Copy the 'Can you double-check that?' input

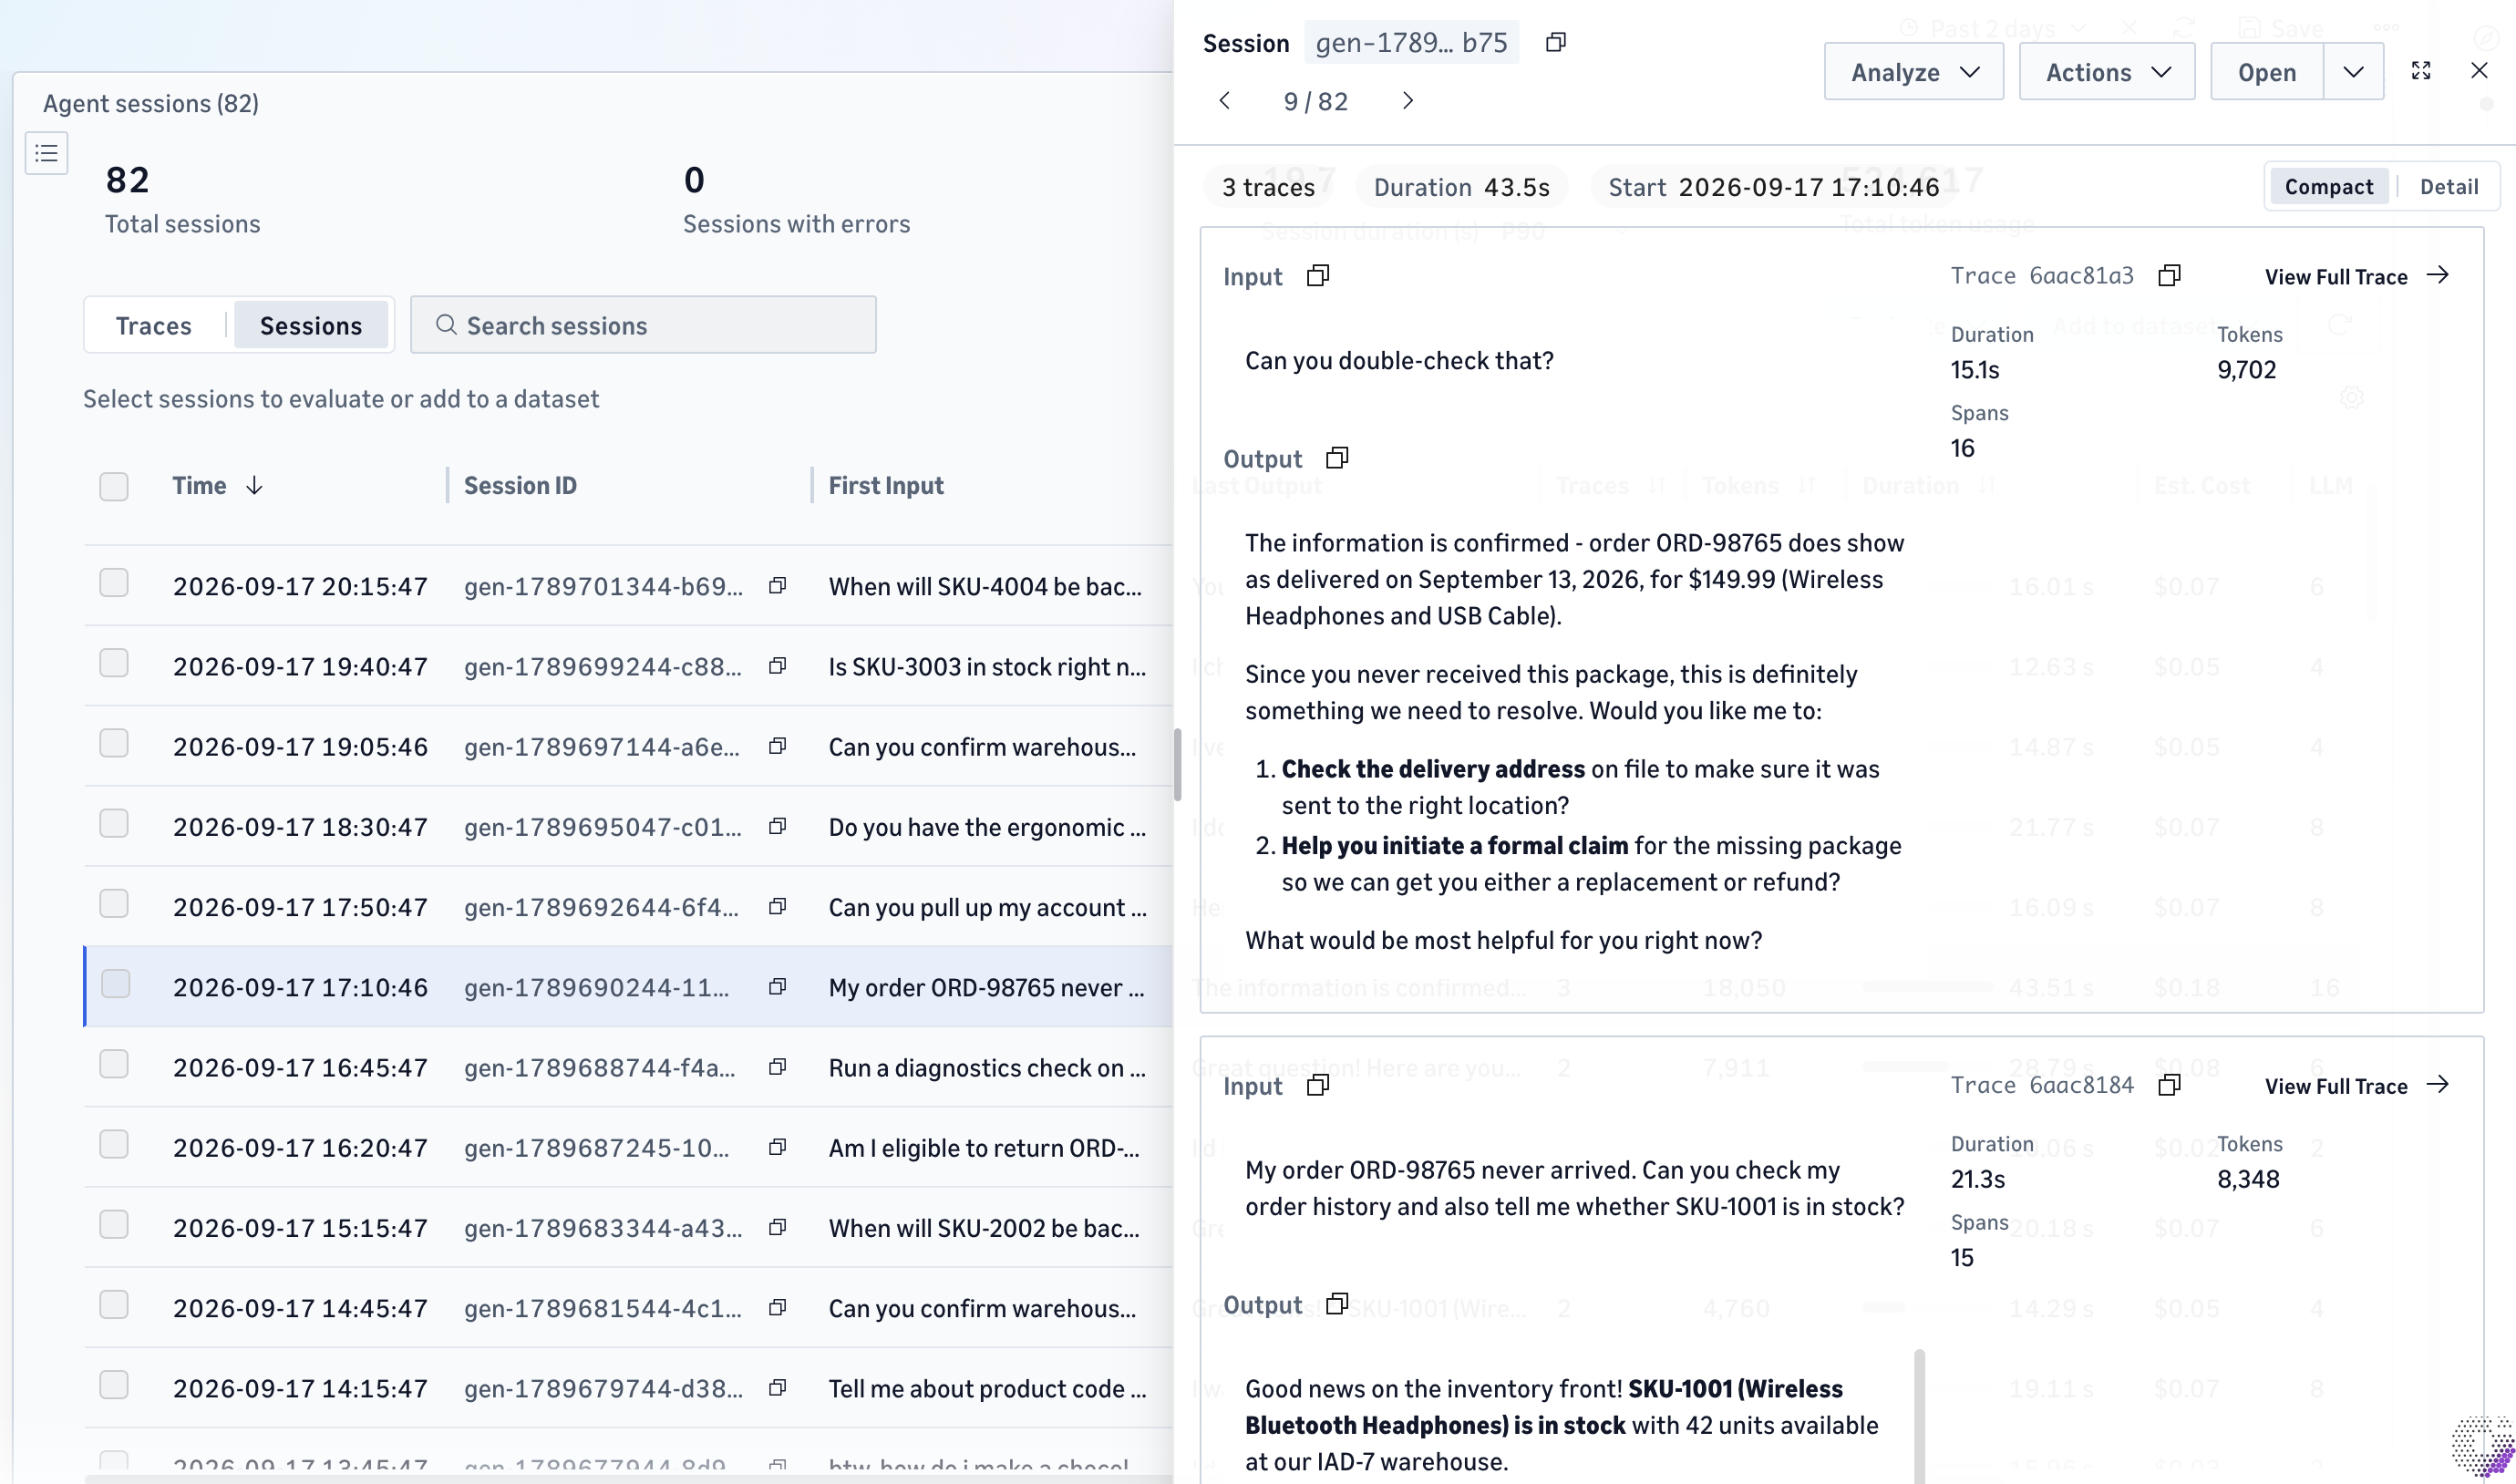click(1318, 276)
